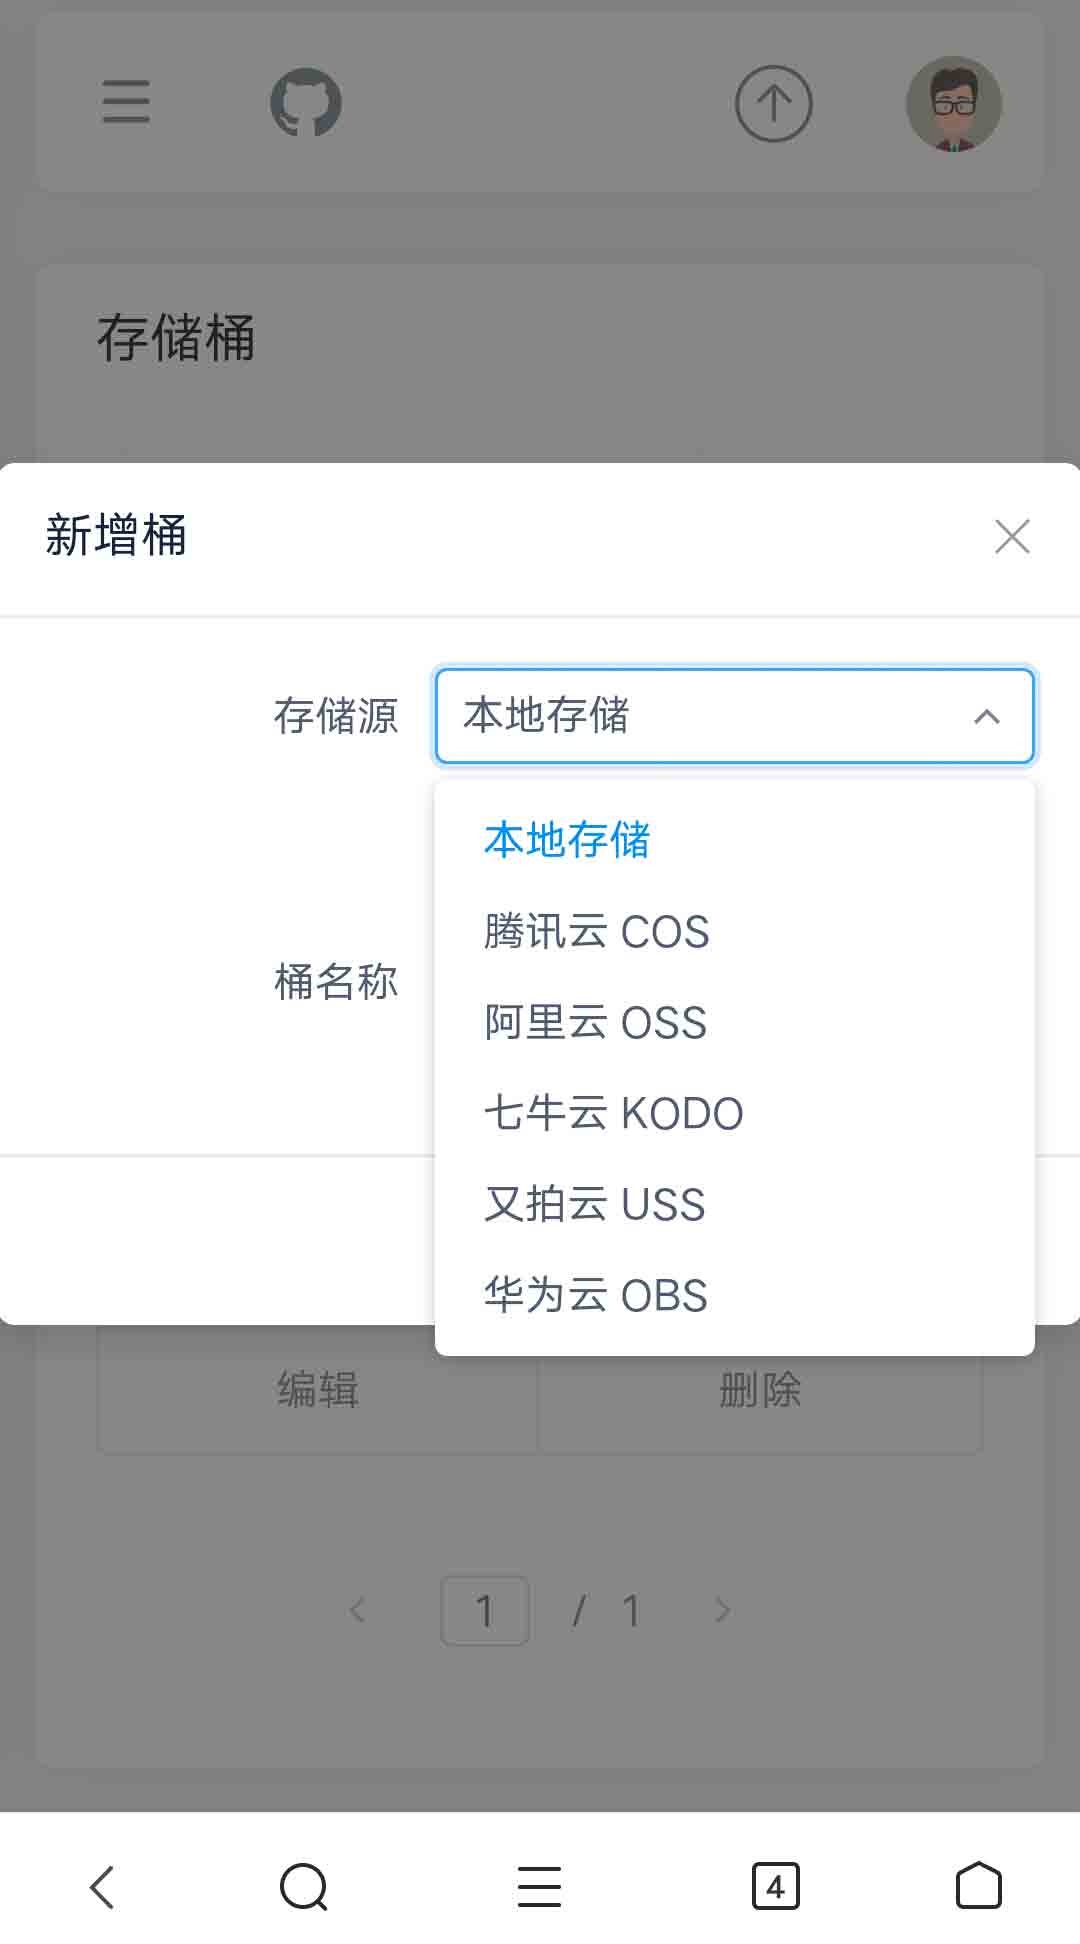The width and height of the screenshot is (1080, 1944).
Task: Select 本地存储 option
Action: click(x=567, y=840)
